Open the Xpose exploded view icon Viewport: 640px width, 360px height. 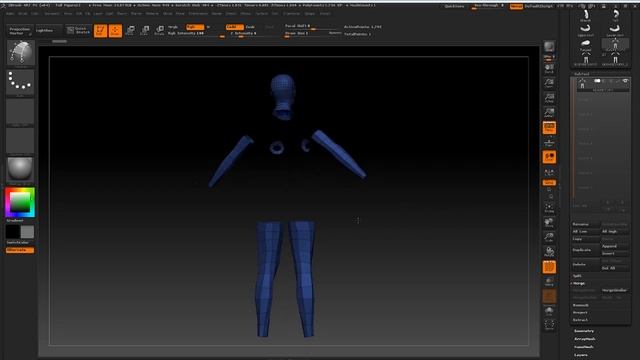tap(549, 326)
